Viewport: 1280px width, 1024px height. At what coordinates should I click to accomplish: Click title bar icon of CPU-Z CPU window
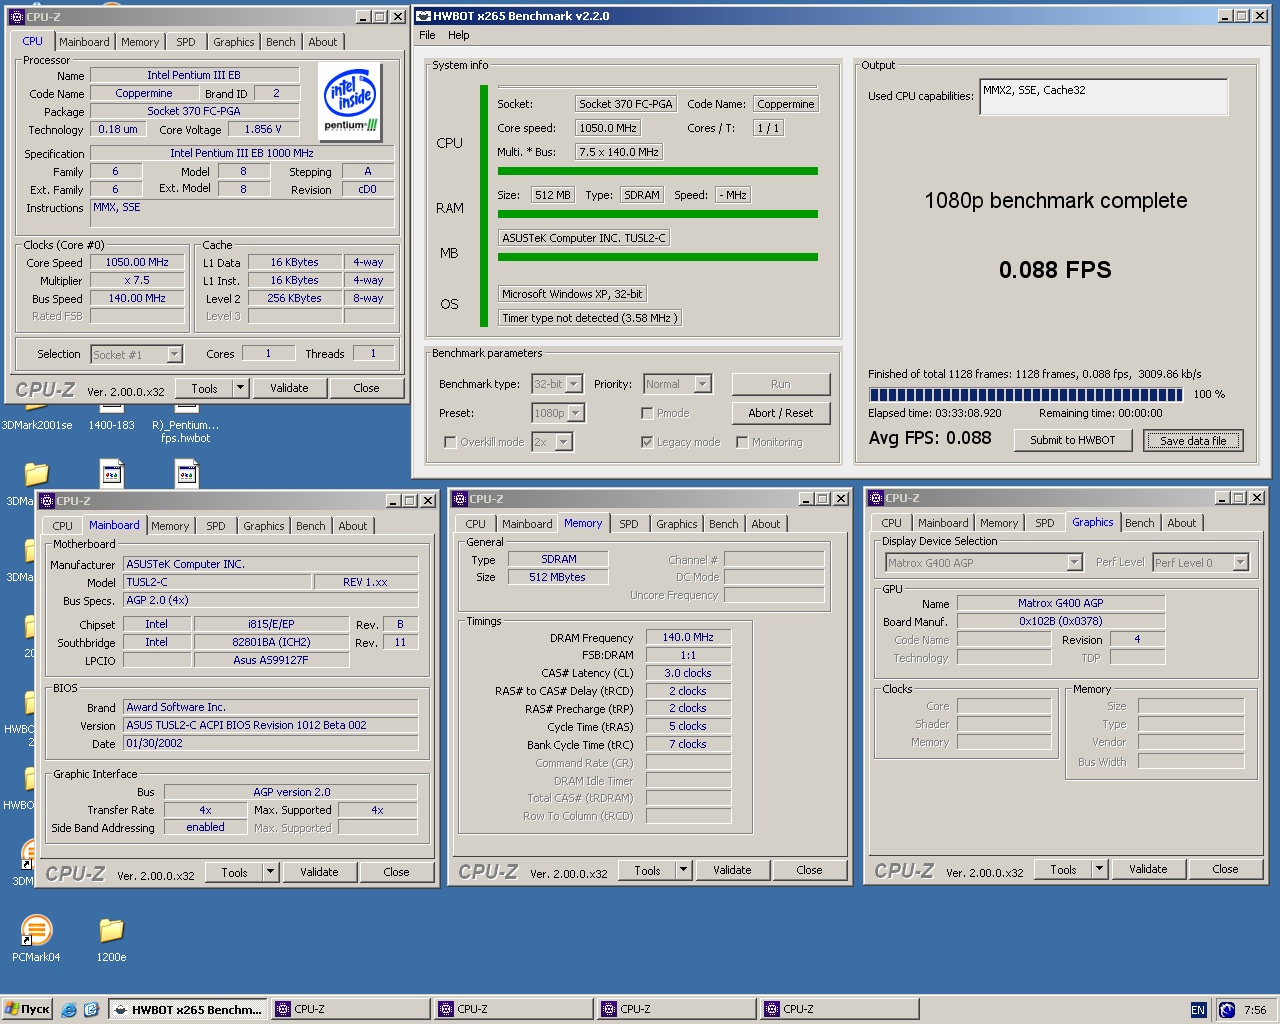click(17, 17)
